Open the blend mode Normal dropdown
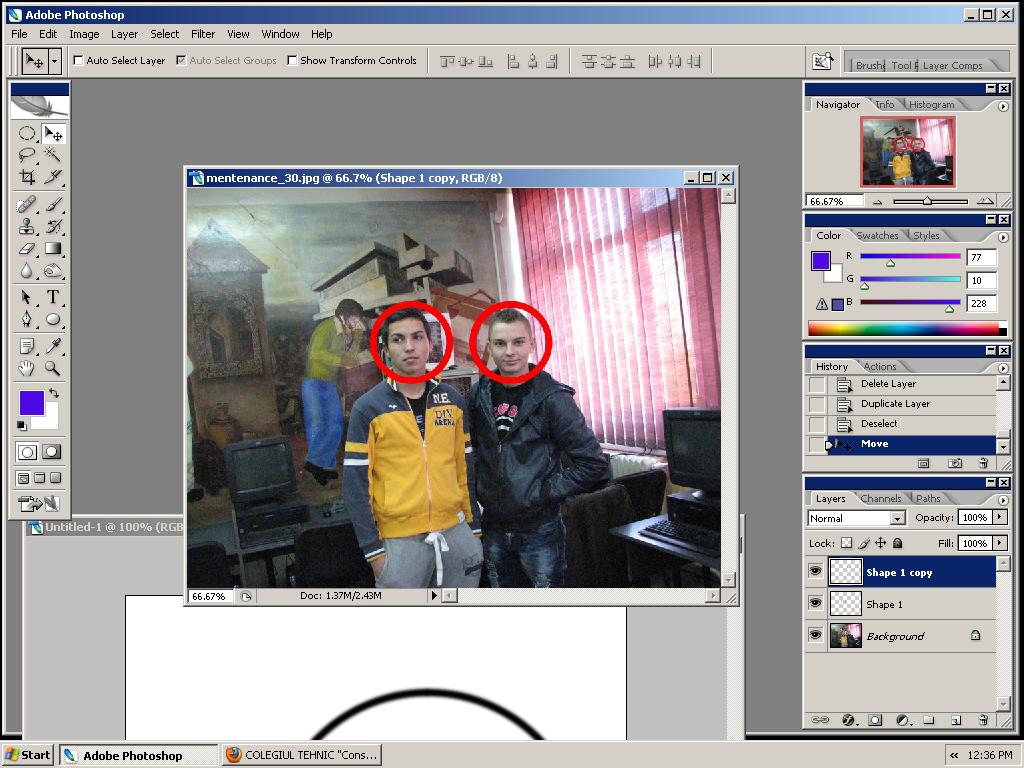Viewport: 1024px width, 768px height. [x=898, y=518]
